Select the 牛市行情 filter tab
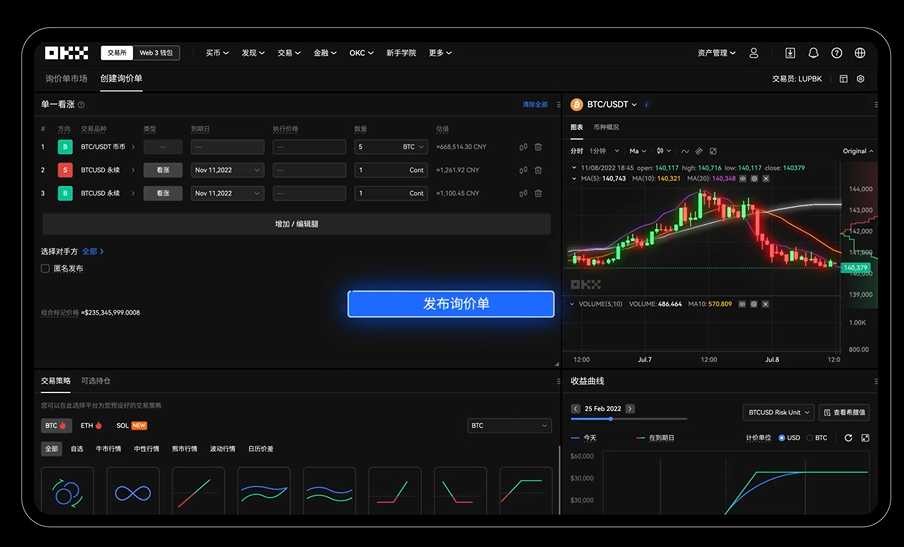904x547 pixels. (108, 449)
